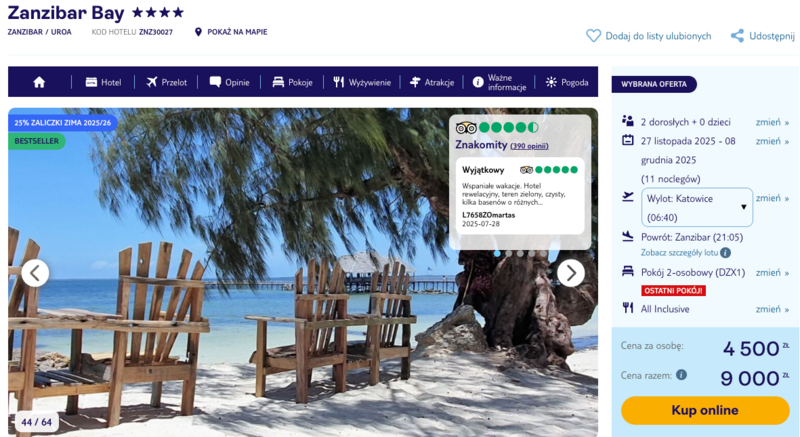
Task: Open the 390 opinii reviews link
Action: coord(529,146)
